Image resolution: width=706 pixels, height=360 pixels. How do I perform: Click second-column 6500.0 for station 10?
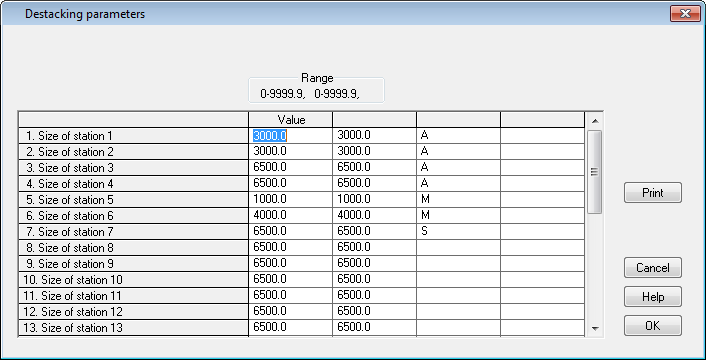375,279
